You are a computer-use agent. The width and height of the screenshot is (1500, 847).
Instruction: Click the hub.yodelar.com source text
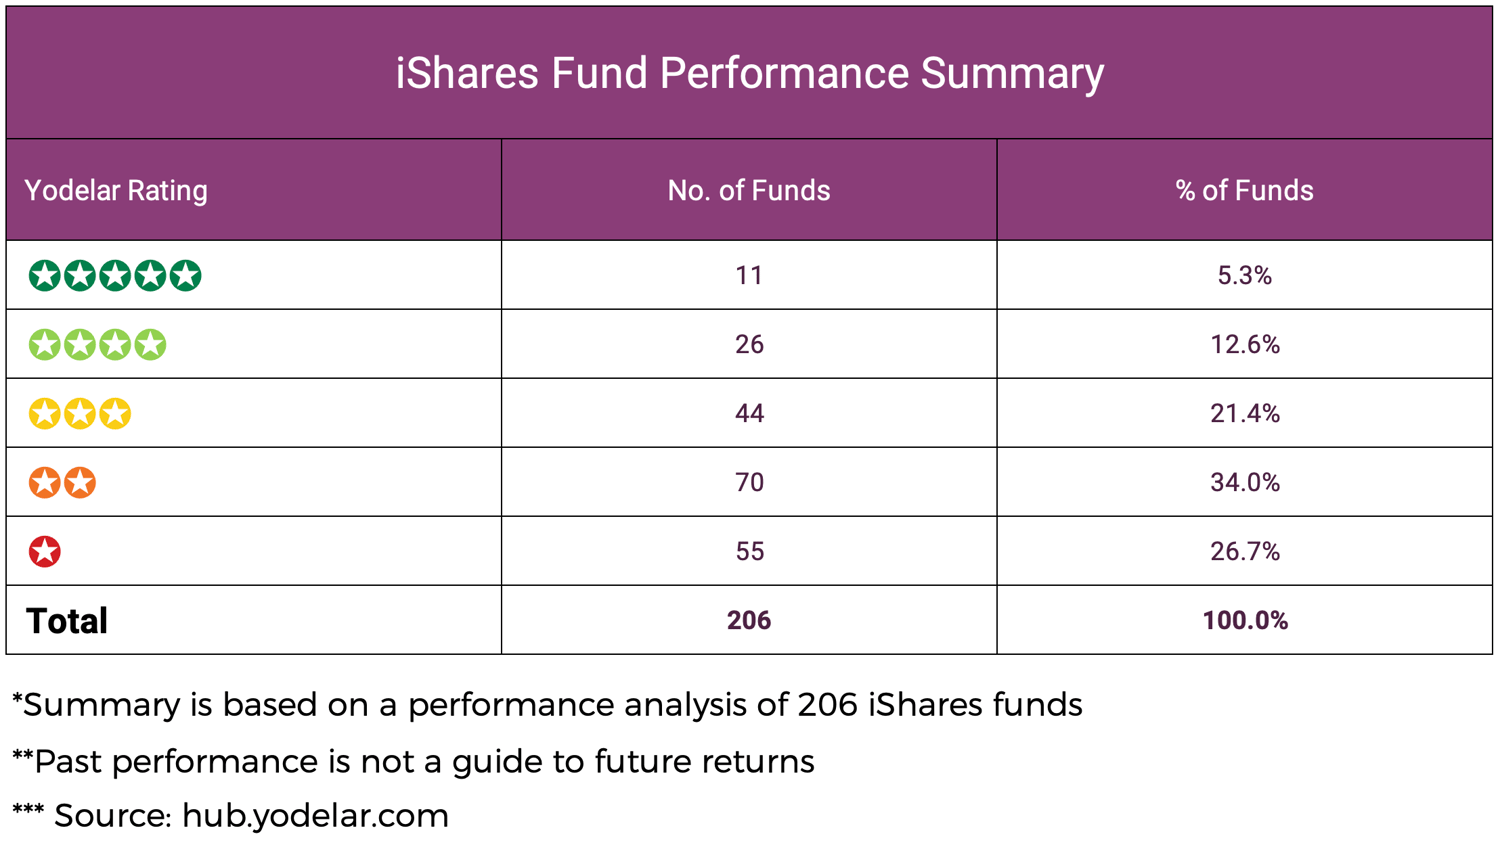(315, 816)
